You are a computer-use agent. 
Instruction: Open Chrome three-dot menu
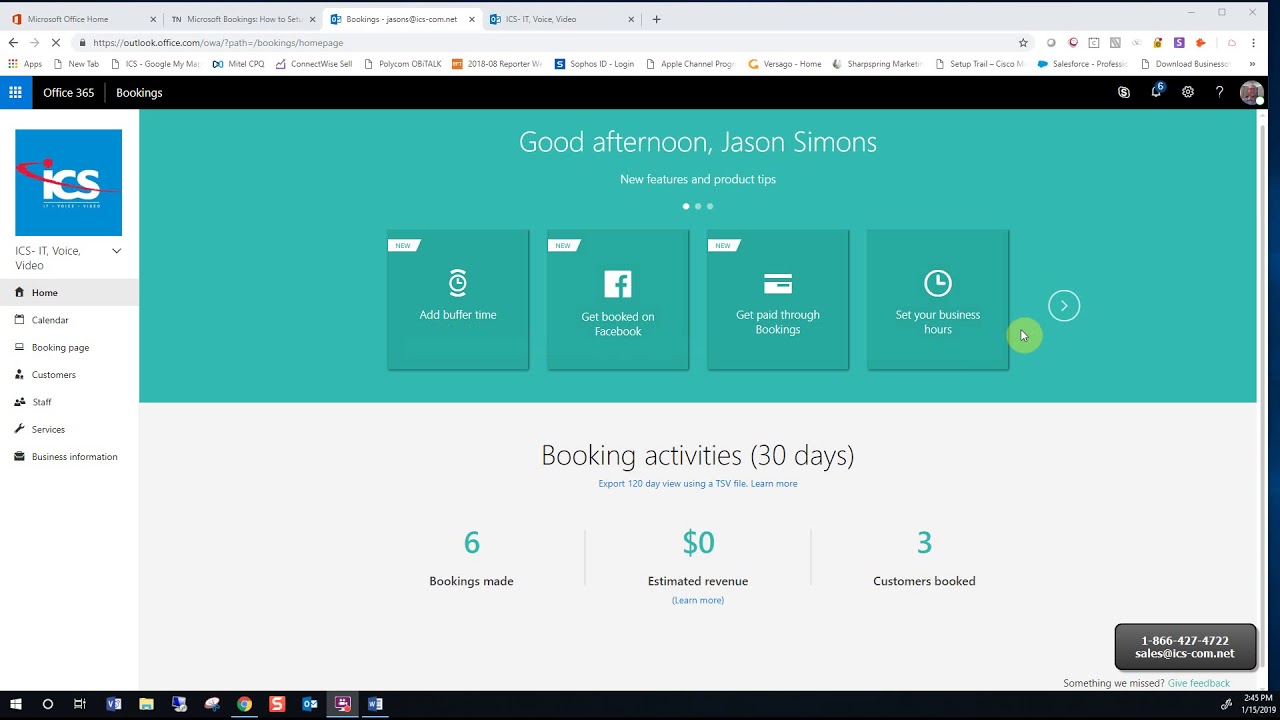click(1253, 43)
